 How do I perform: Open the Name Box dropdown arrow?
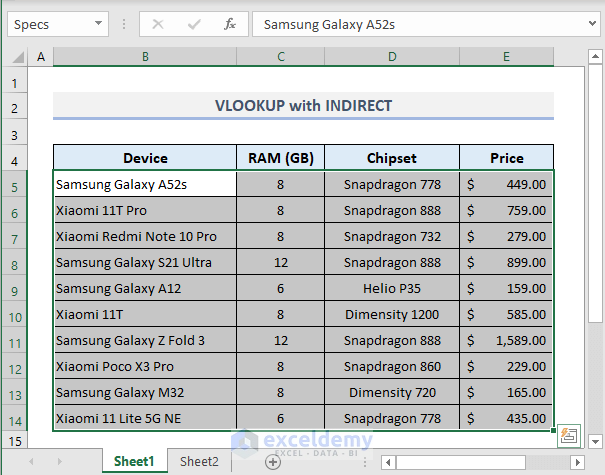tap(98, 24)
